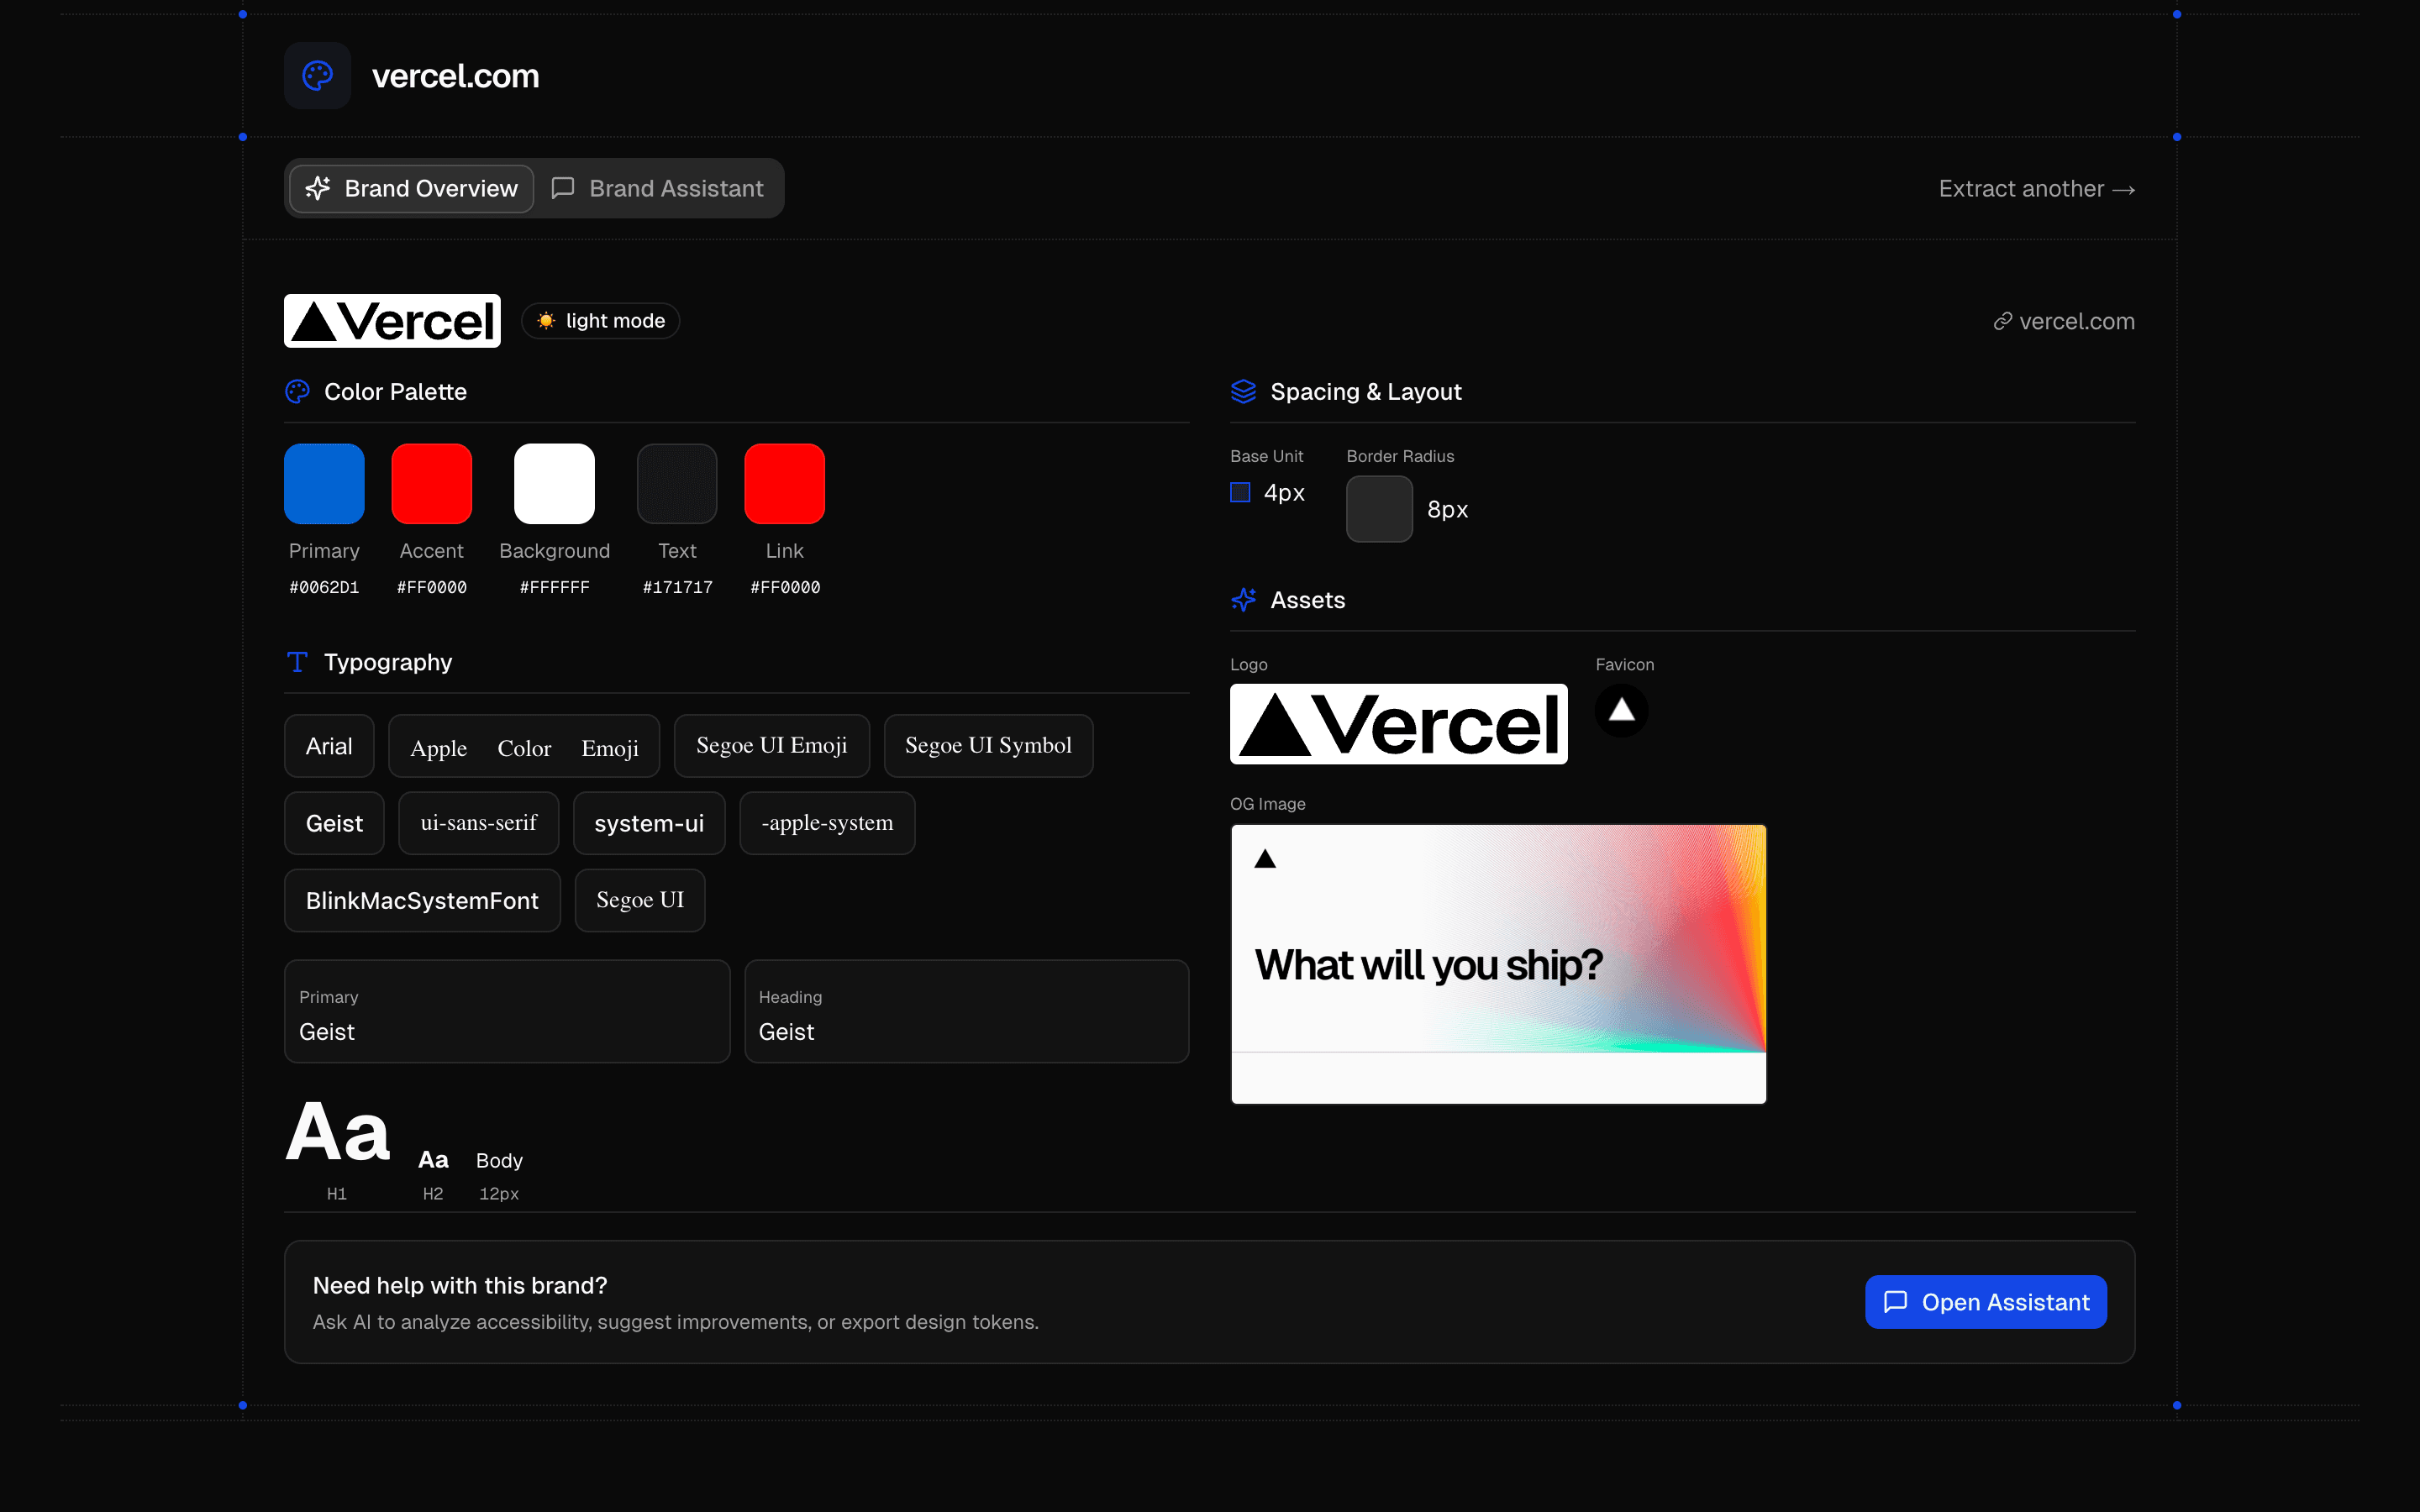The width and height of the screenshot is (2420, 1512).
Task: Select the Accent red color swatch
Action: (431, 483)
